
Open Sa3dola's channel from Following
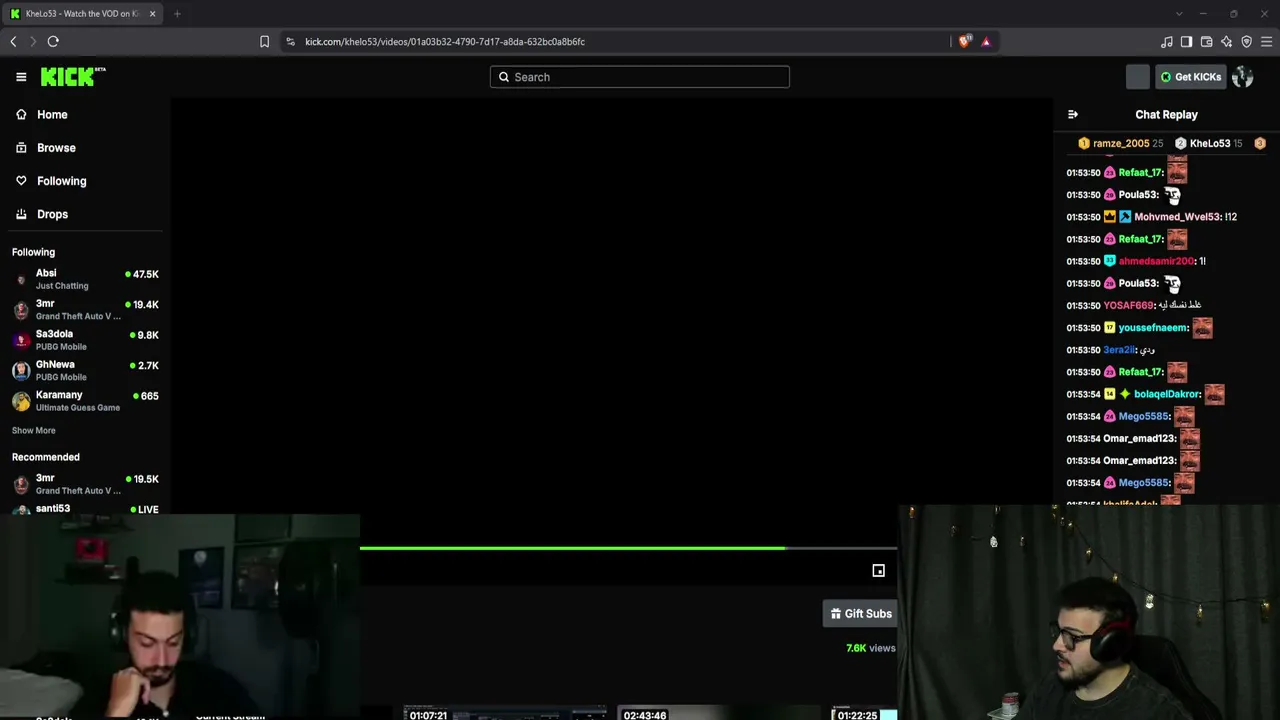(x=85, y=340)
